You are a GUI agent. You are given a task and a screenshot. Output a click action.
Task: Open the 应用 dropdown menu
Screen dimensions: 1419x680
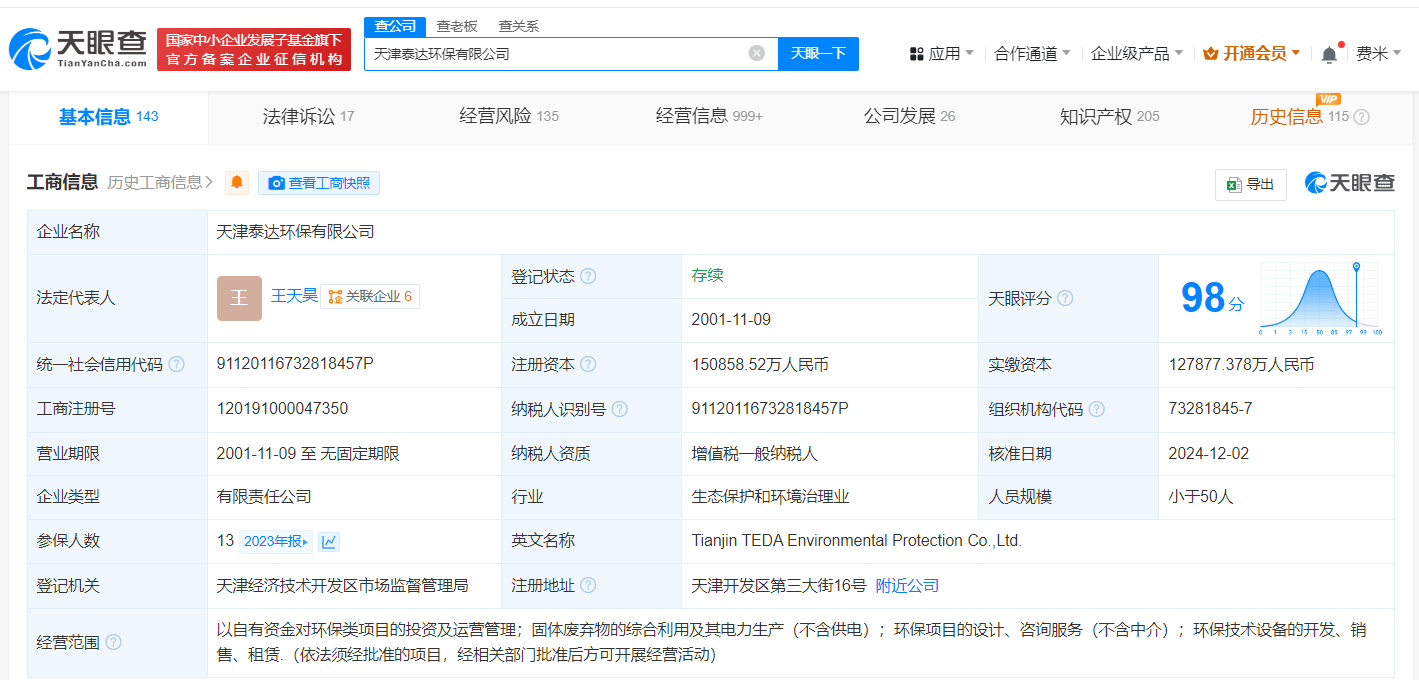coord(941,54)
